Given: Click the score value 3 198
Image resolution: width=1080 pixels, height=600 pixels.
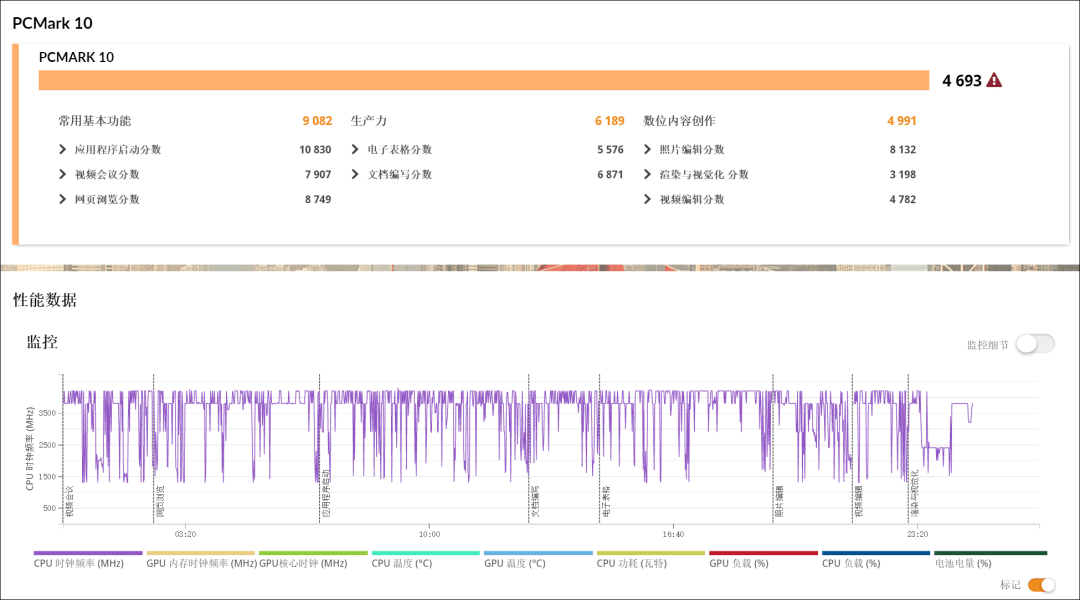Looking at the screenshot, I should point(902,174).
